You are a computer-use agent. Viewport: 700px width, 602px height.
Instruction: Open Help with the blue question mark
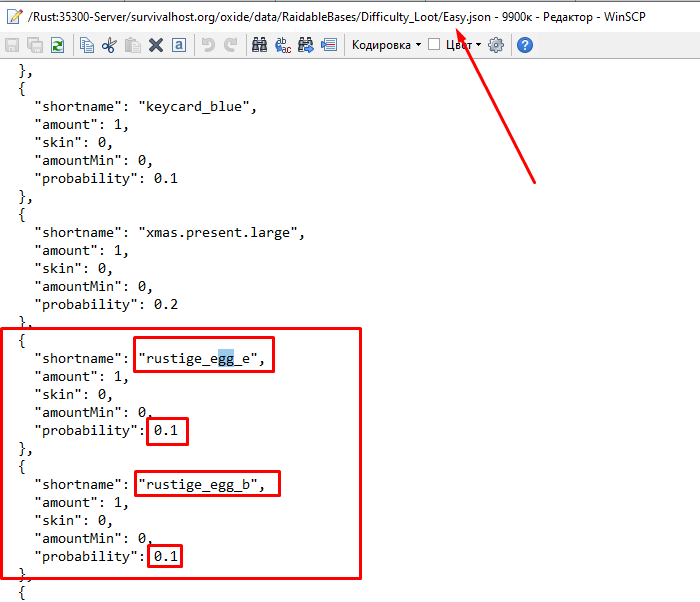[x=524, y=45]
